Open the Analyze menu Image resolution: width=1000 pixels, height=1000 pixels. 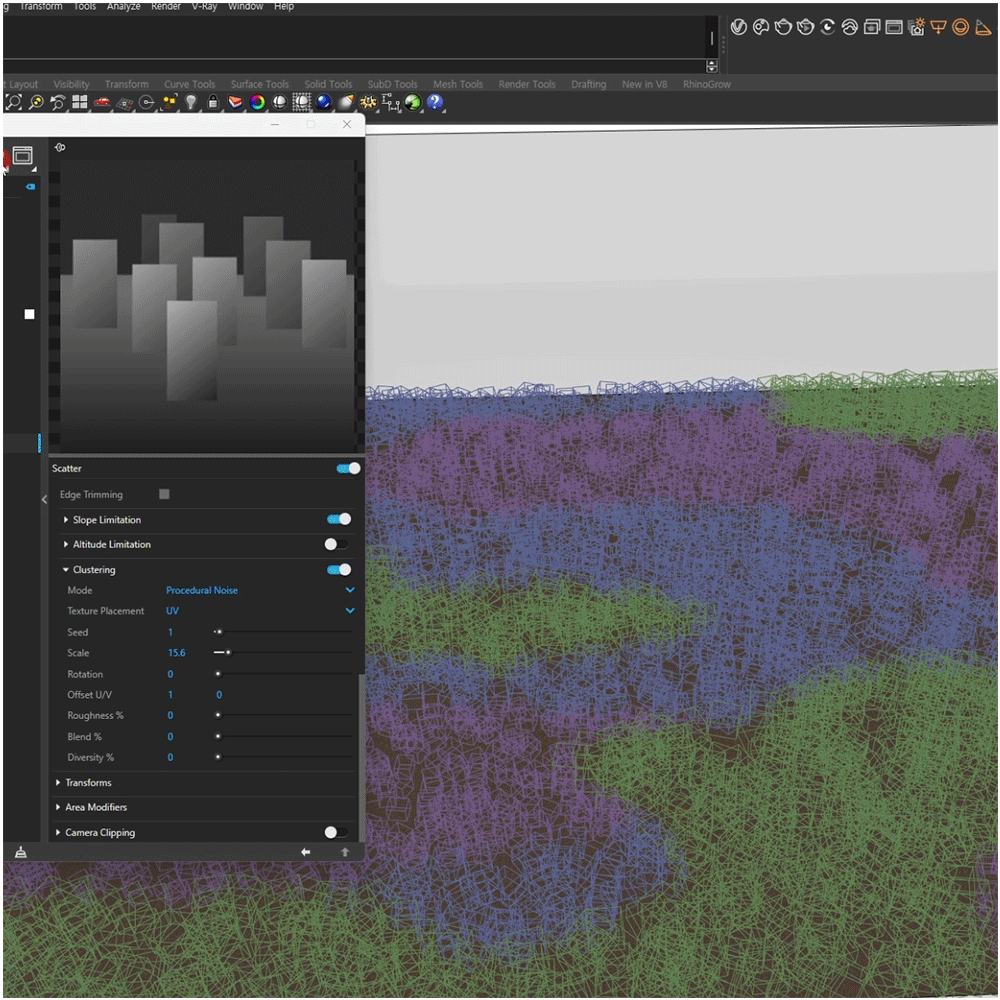coord(124,6)
